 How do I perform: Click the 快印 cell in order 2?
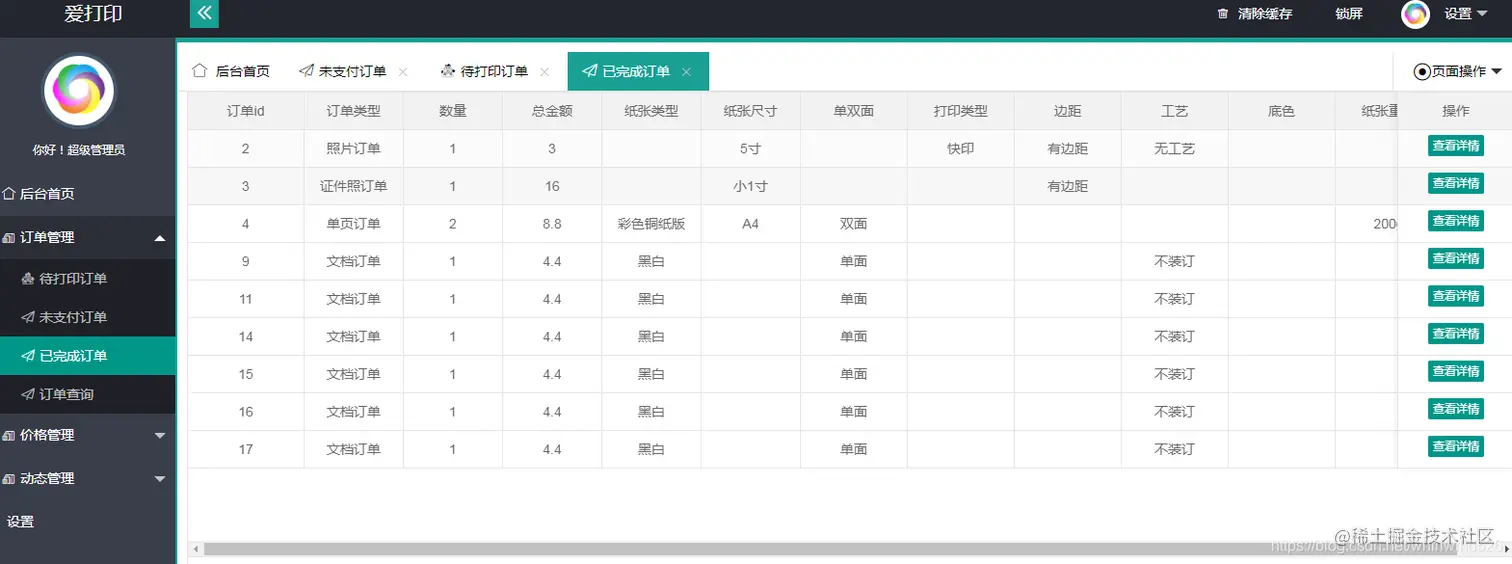tap(960, 149)
